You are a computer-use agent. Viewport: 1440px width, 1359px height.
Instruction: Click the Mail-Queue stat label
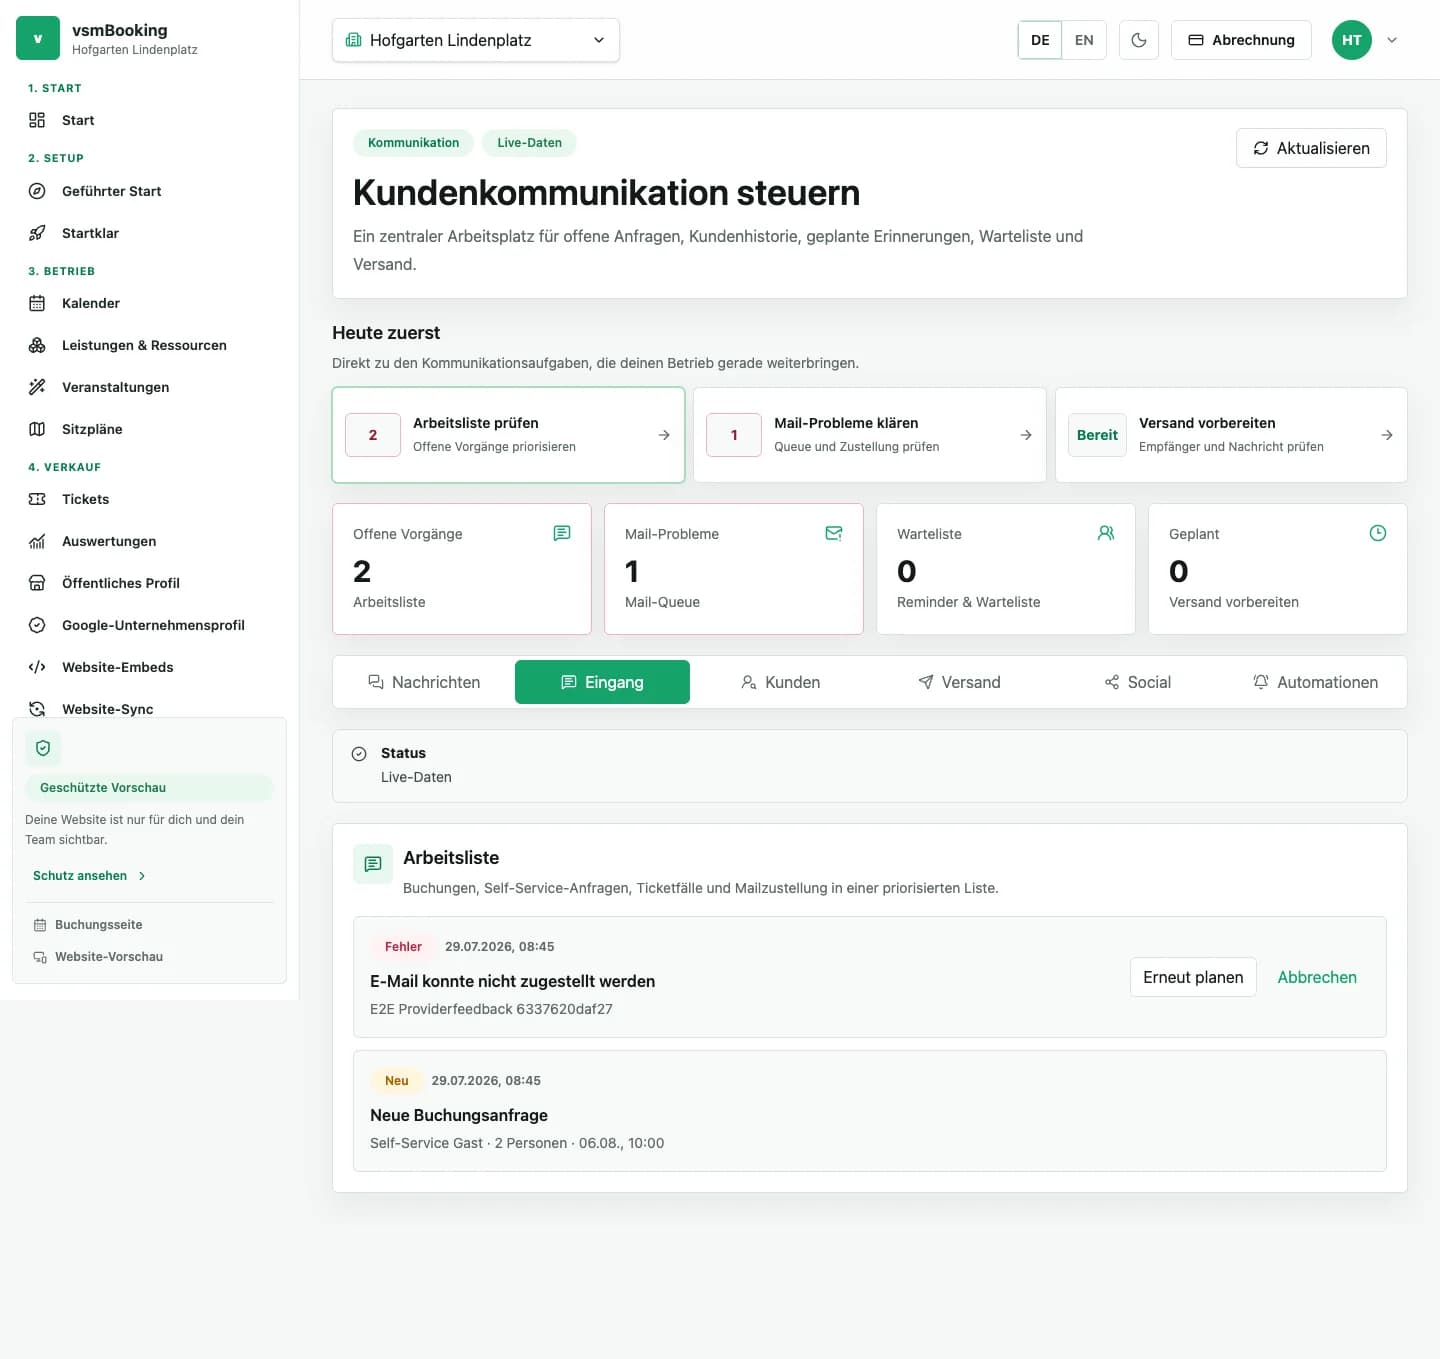662,602
